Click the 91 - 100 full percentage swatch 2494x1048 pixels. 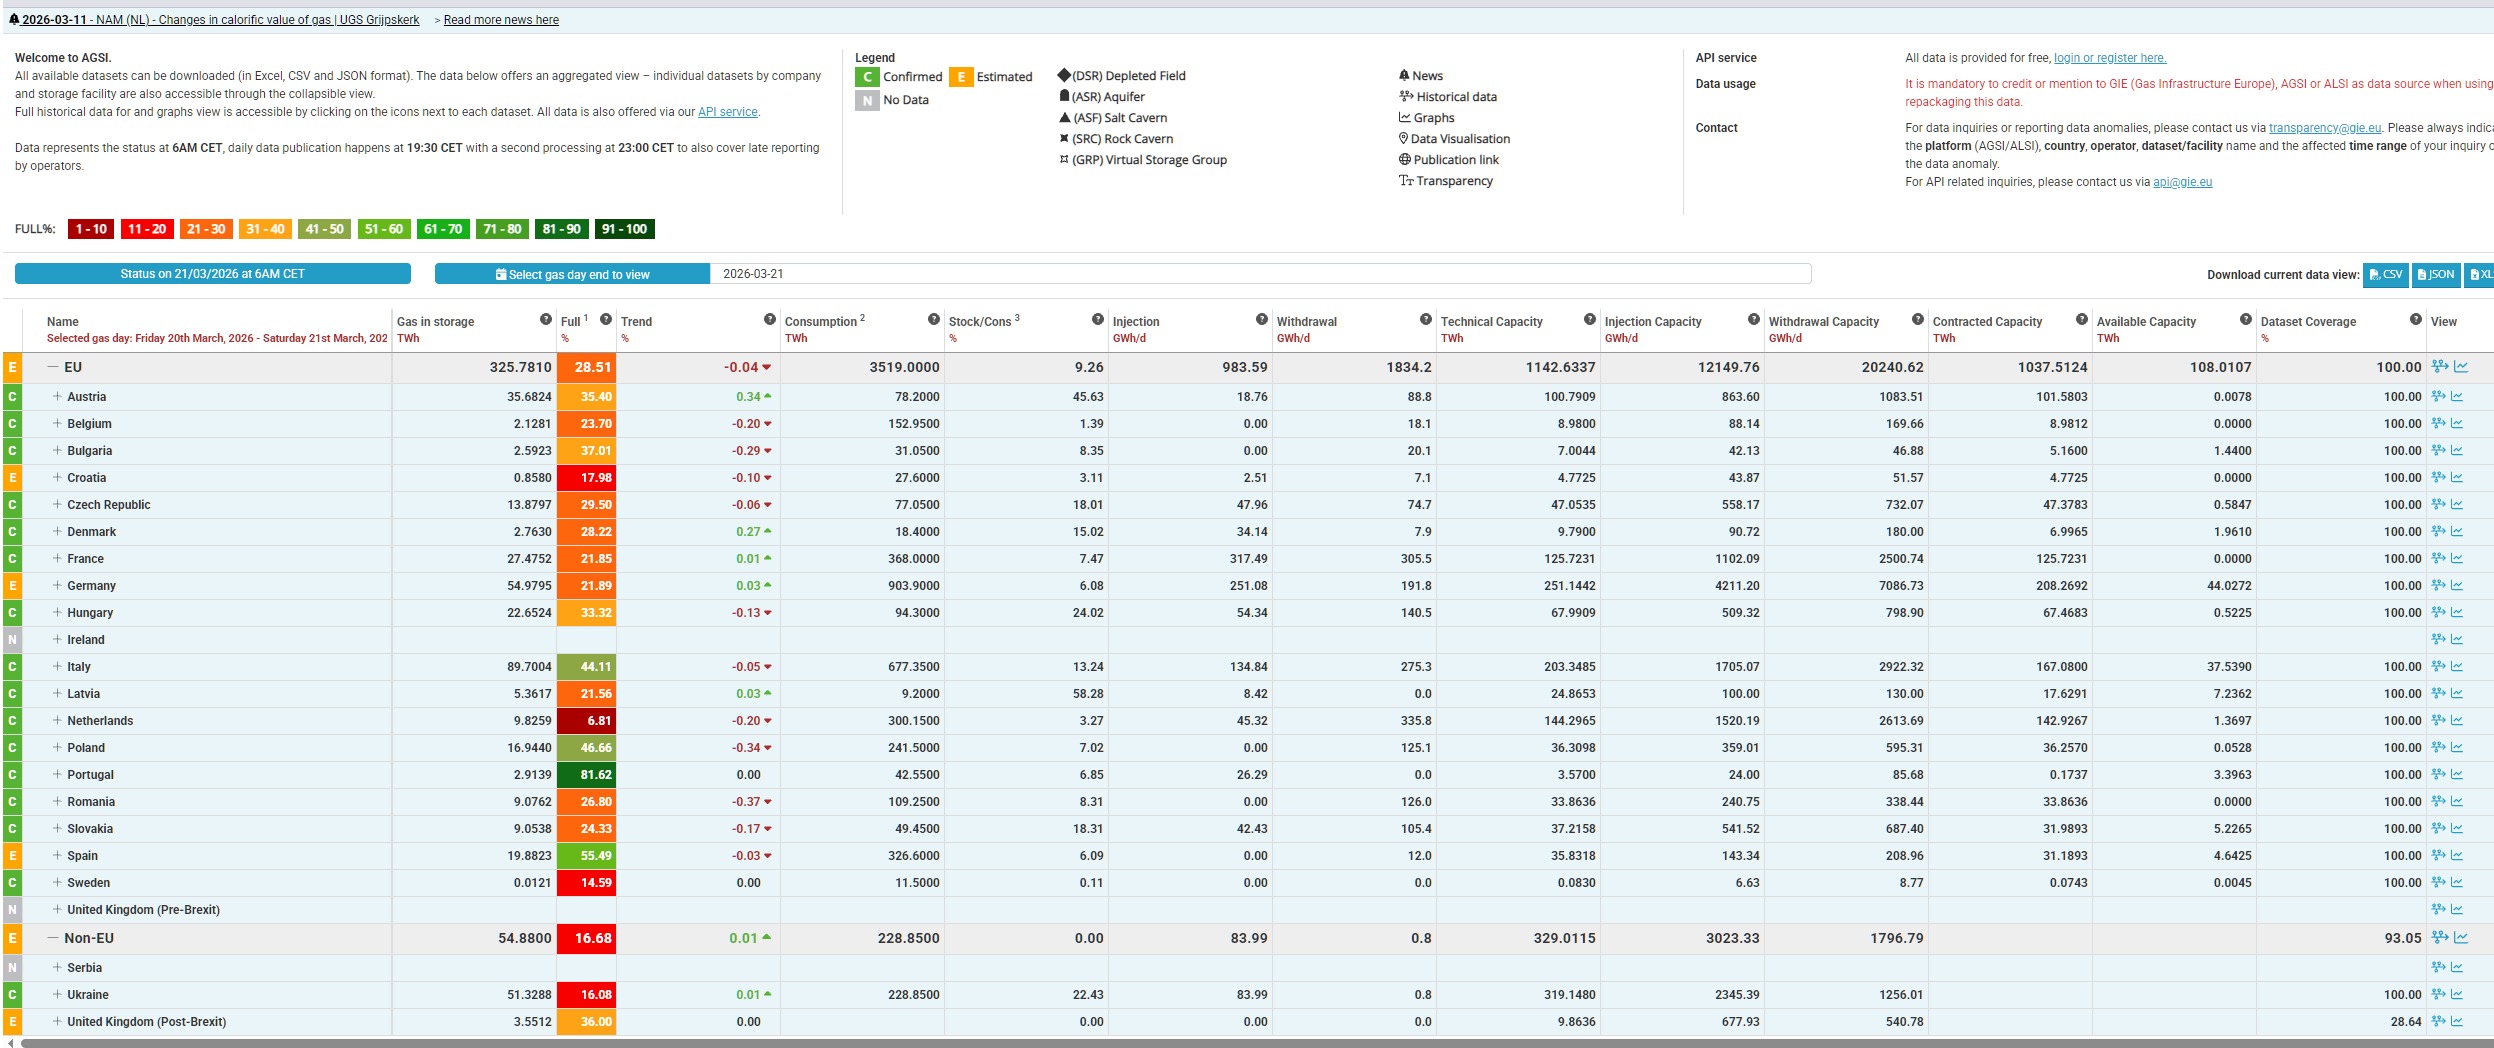(x=624, y=229)
